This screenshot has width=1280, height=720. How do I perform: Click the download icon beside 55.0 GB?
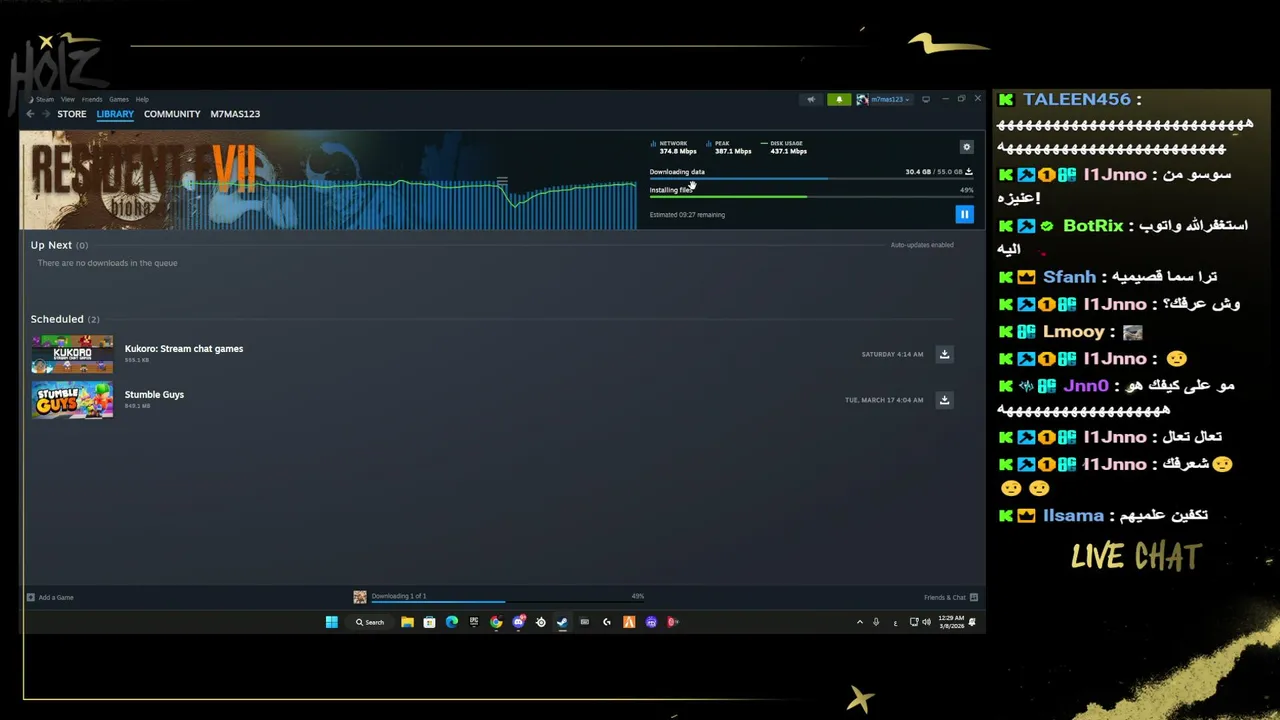pos(968,172)
